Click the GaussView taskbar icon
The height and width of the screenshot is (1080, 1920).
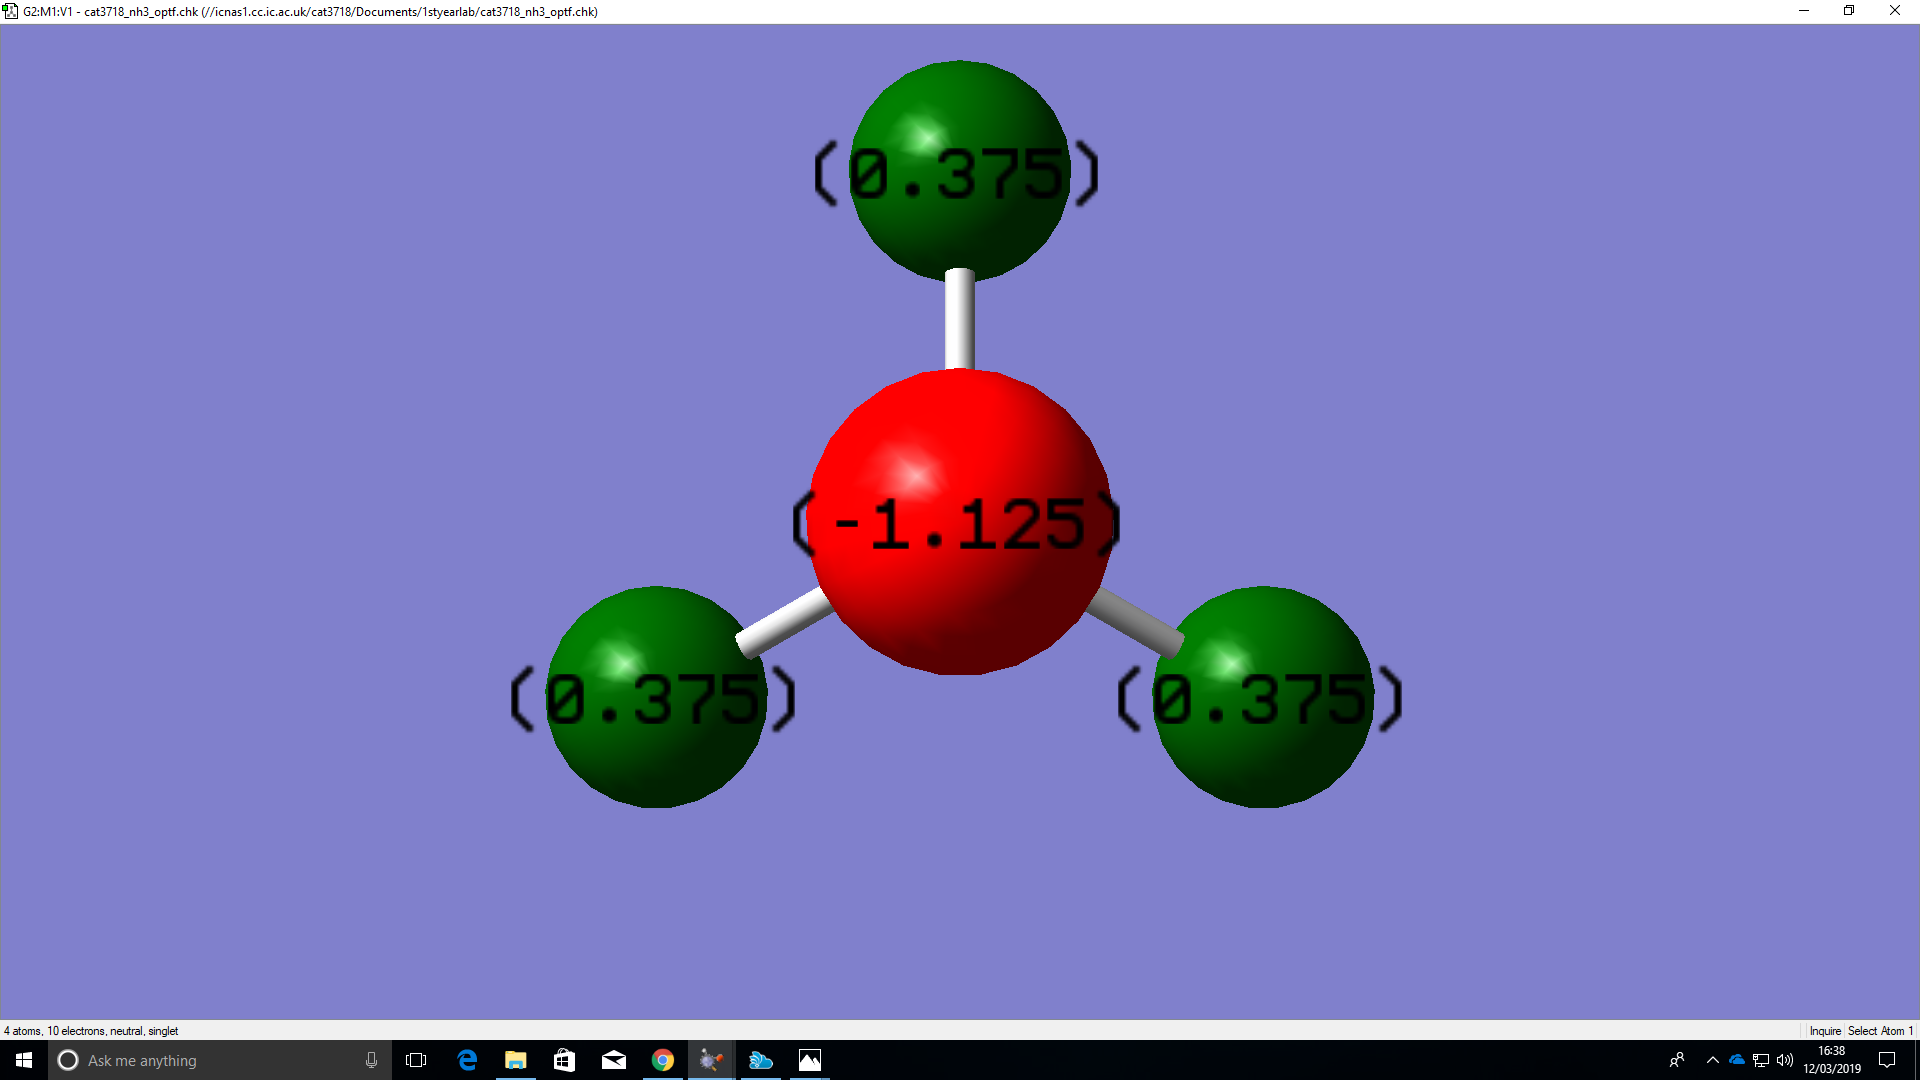(x=711, y=1060)
